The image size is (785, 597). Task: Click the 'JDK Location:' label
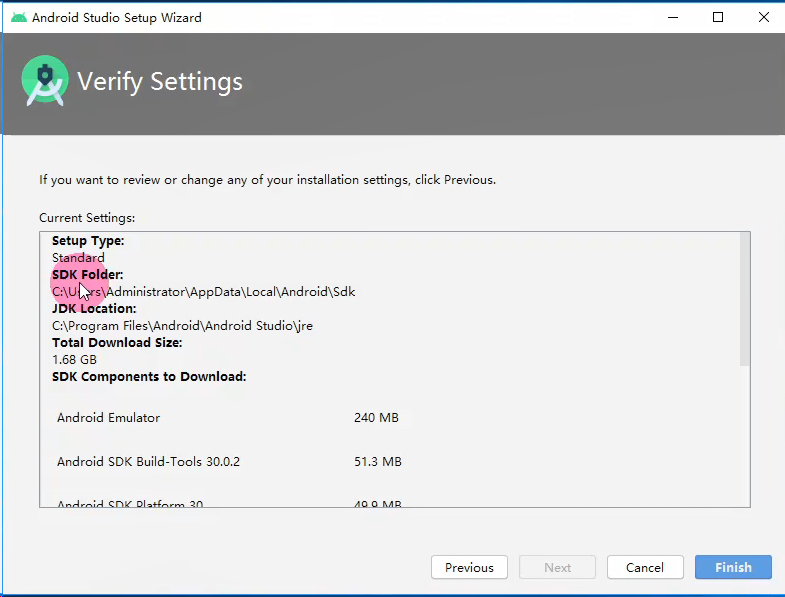pyautogui.click(x=94, y=309)
